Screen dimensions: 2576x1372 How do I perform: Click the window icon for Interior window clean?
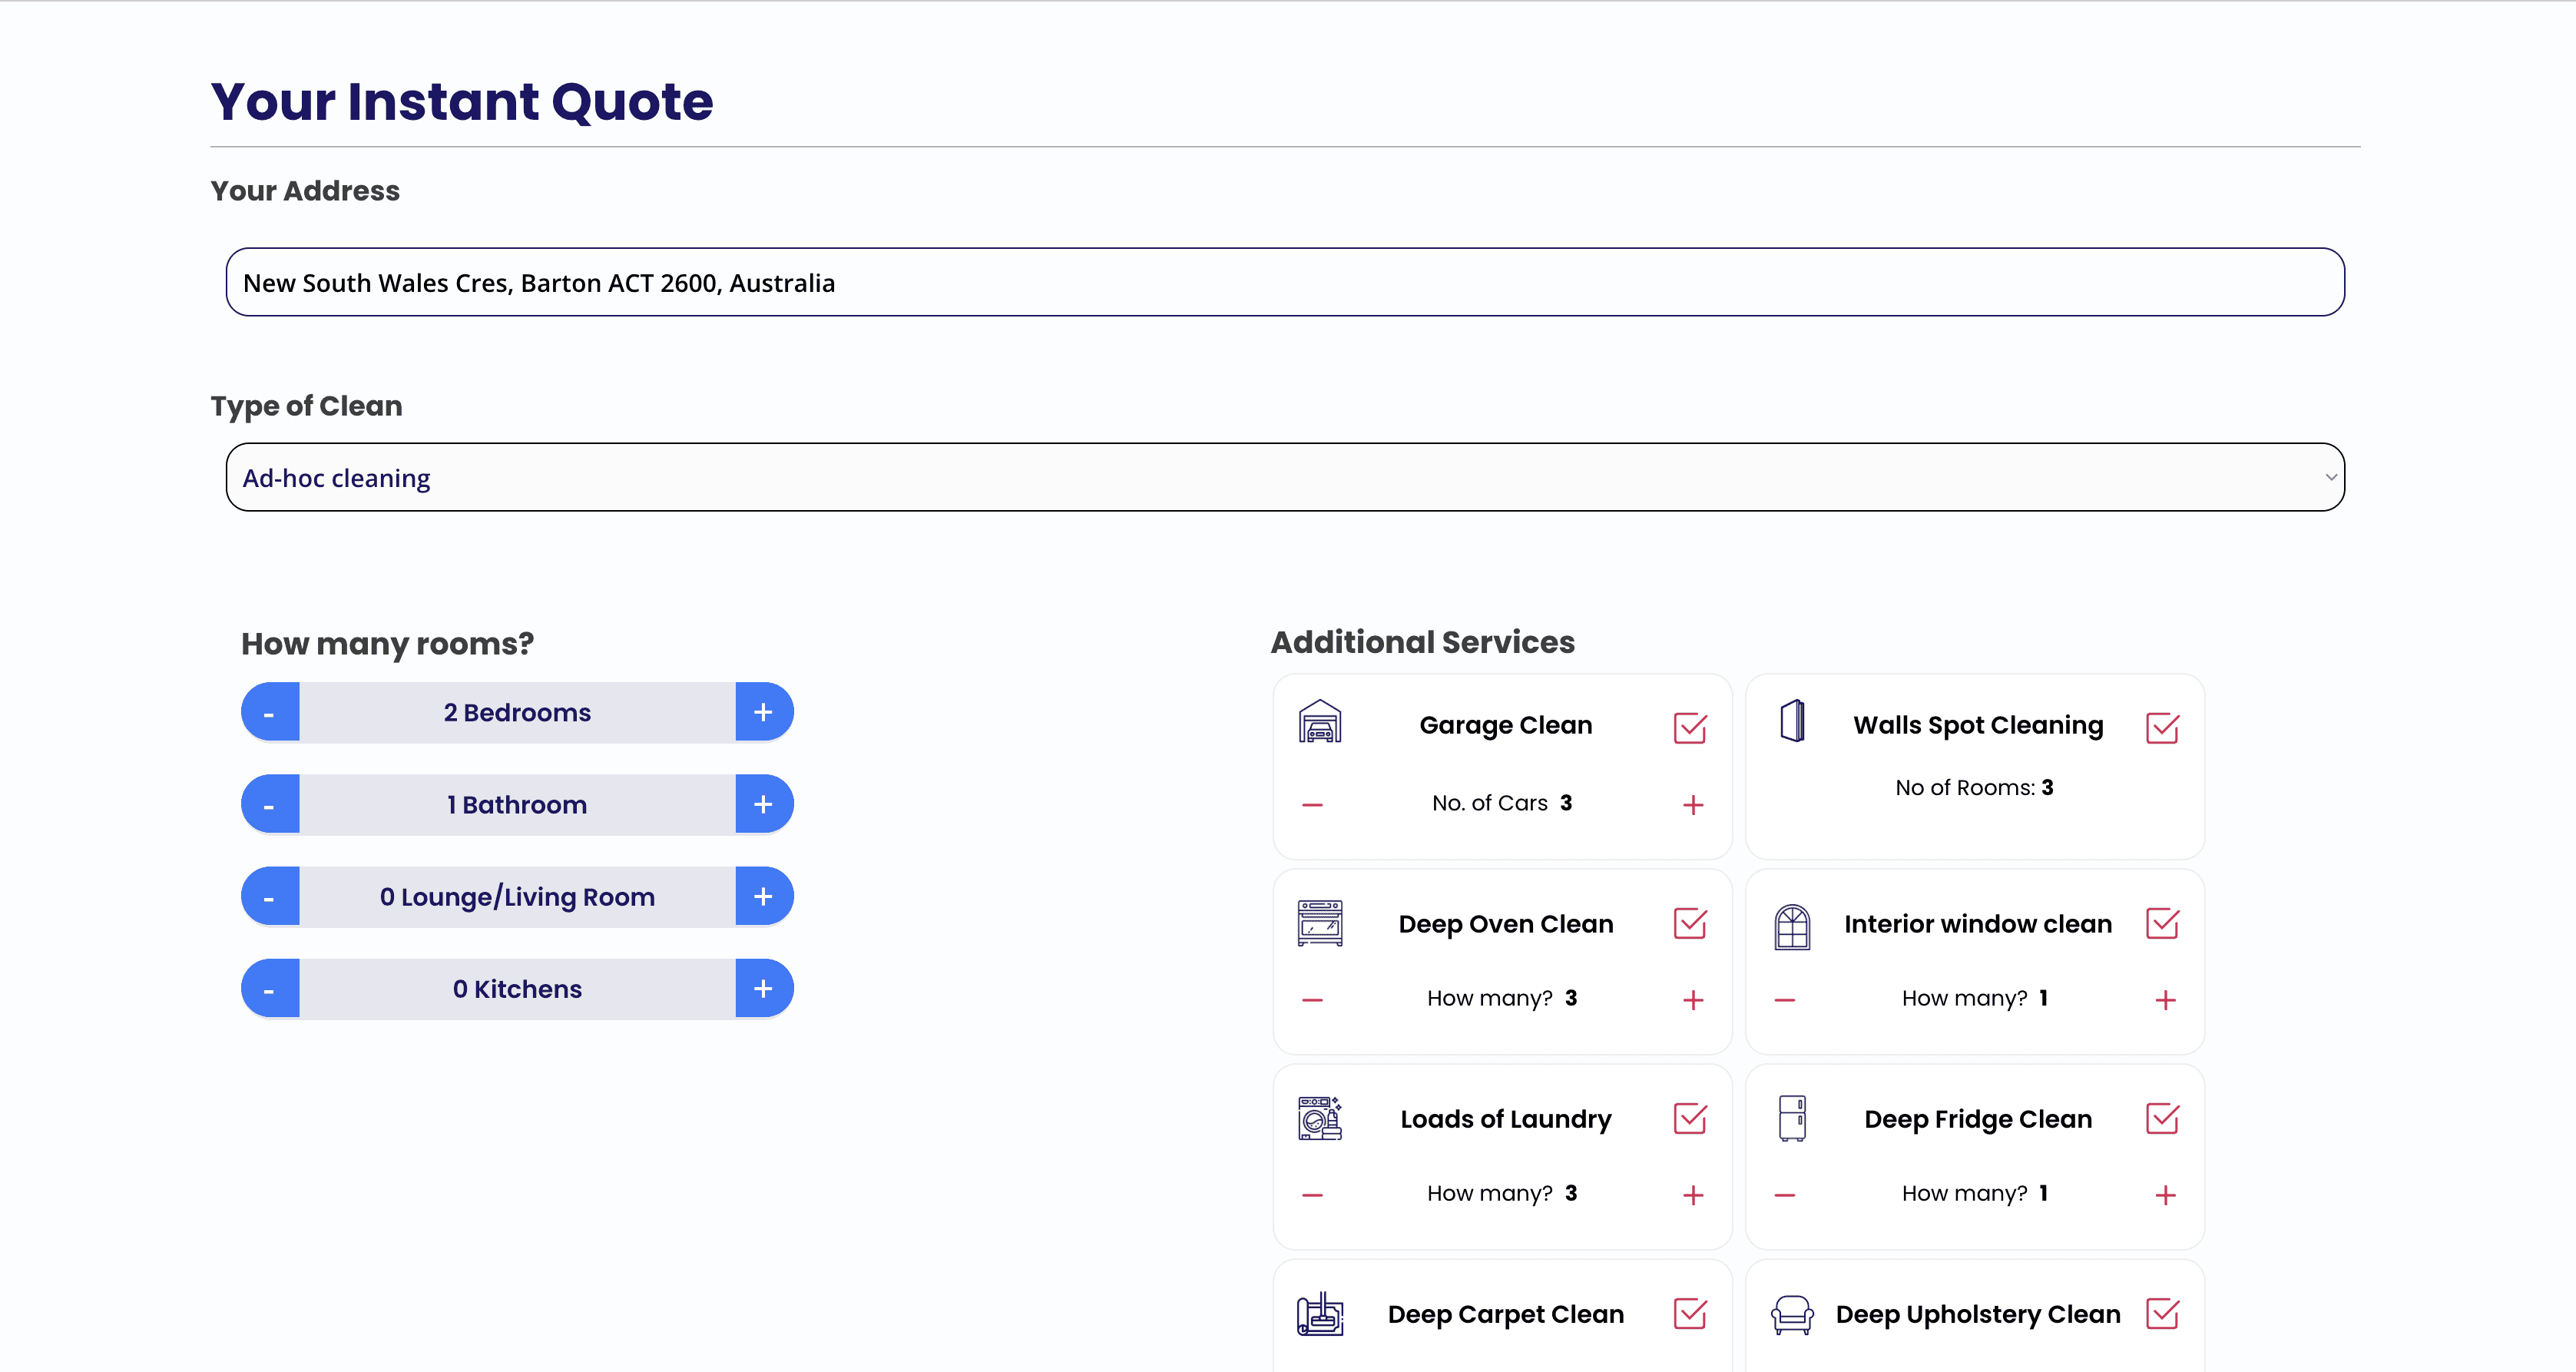click(x=1791, y=926)
